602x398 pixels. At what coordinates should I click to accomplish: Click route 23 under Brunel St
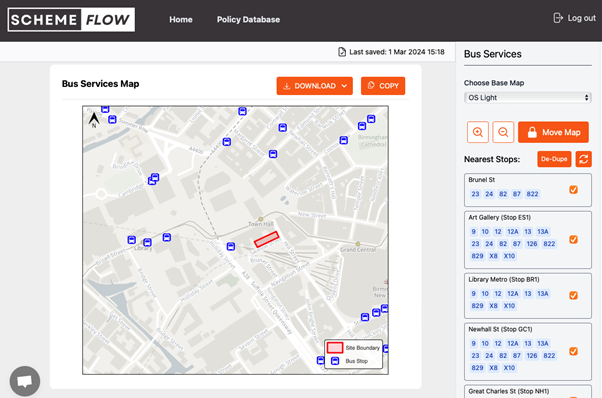[475, 194]
